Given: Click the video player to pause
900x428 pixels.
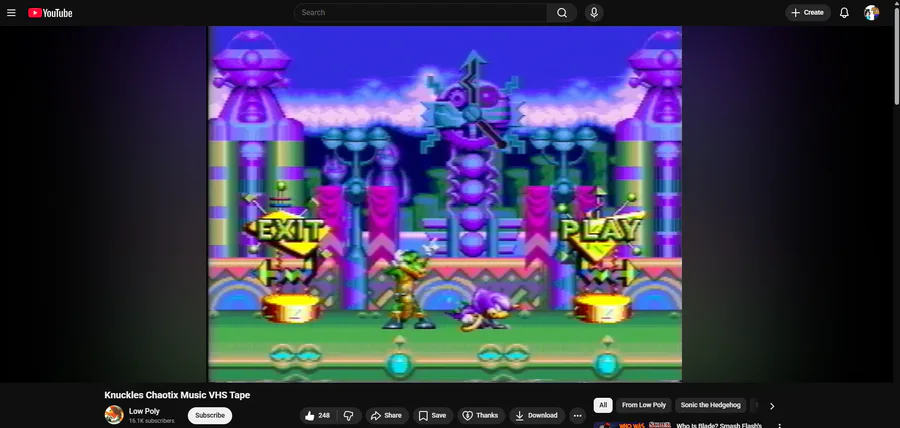Looking at the screenshot, I should [x=445, y=204].
